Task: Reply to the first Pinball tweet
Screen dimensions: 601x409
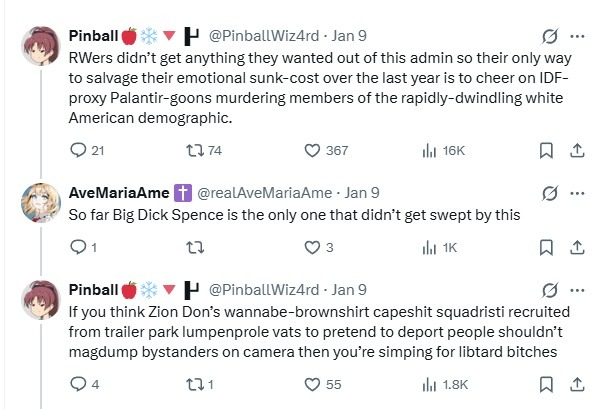Action: (82, 150)
